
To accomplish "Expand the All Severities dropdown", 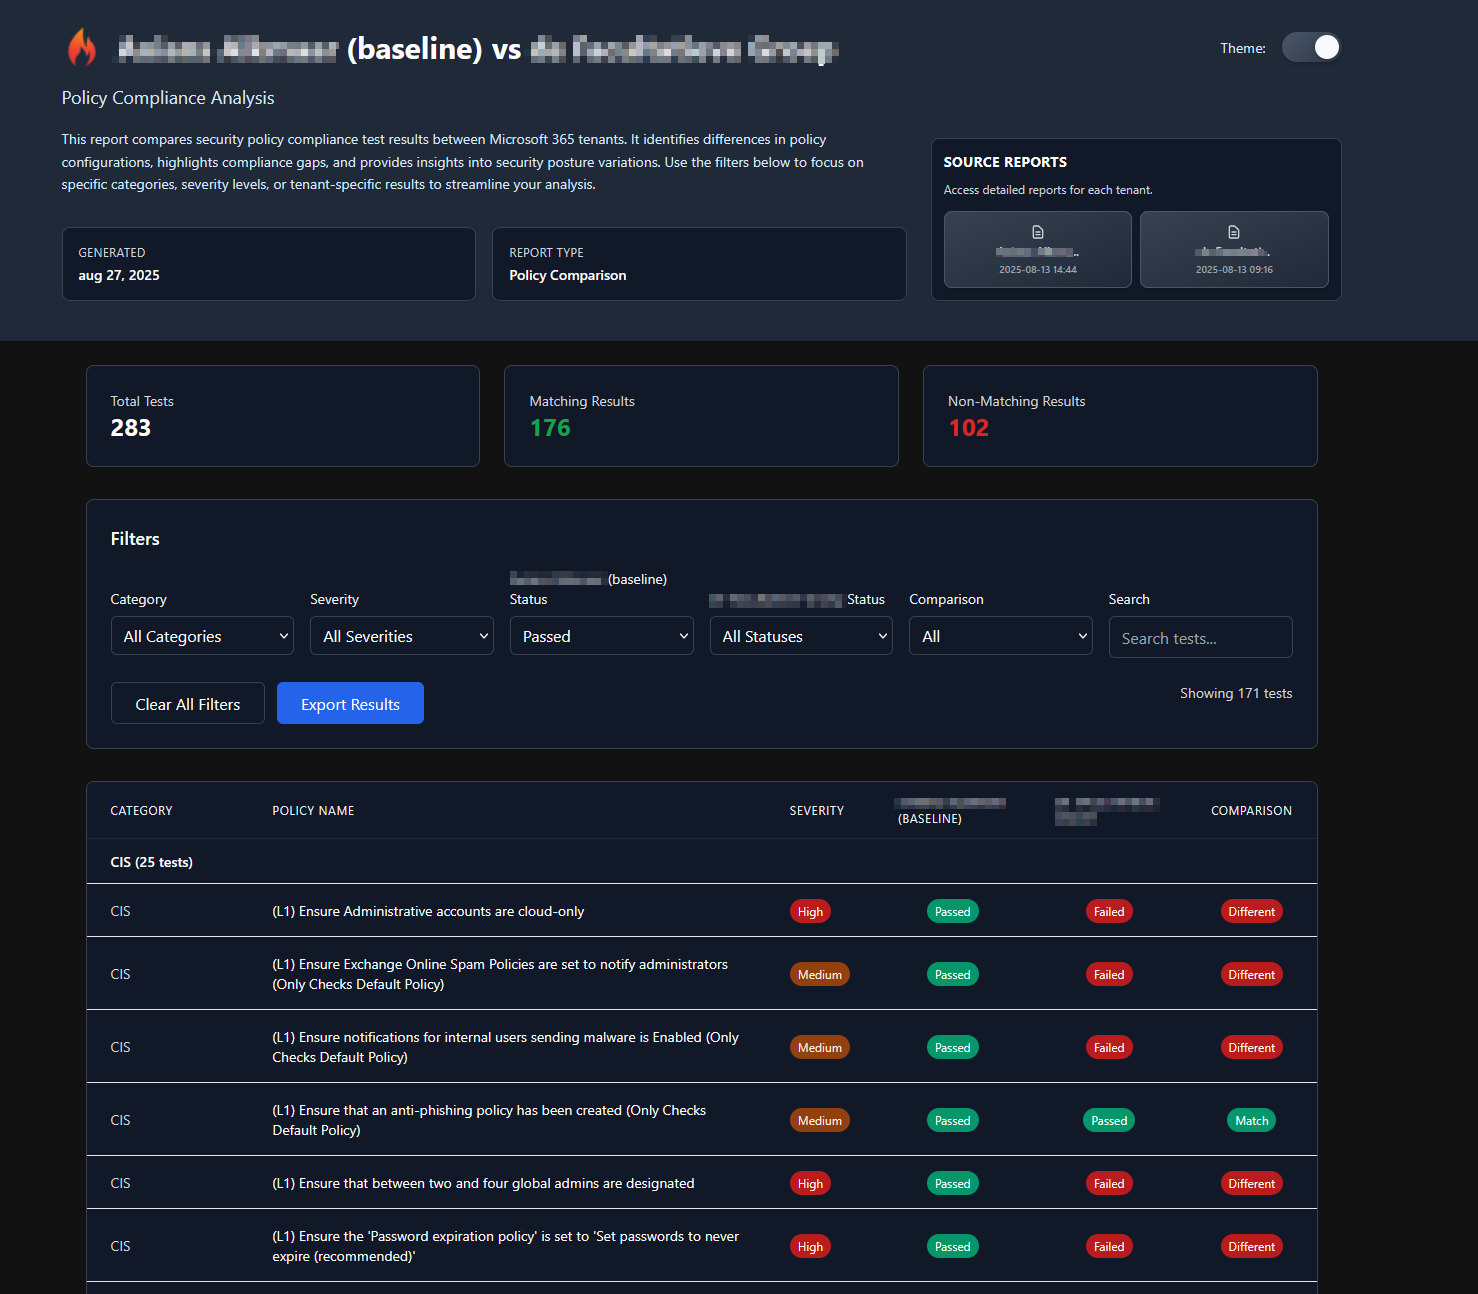I will (x=401, y=636).
